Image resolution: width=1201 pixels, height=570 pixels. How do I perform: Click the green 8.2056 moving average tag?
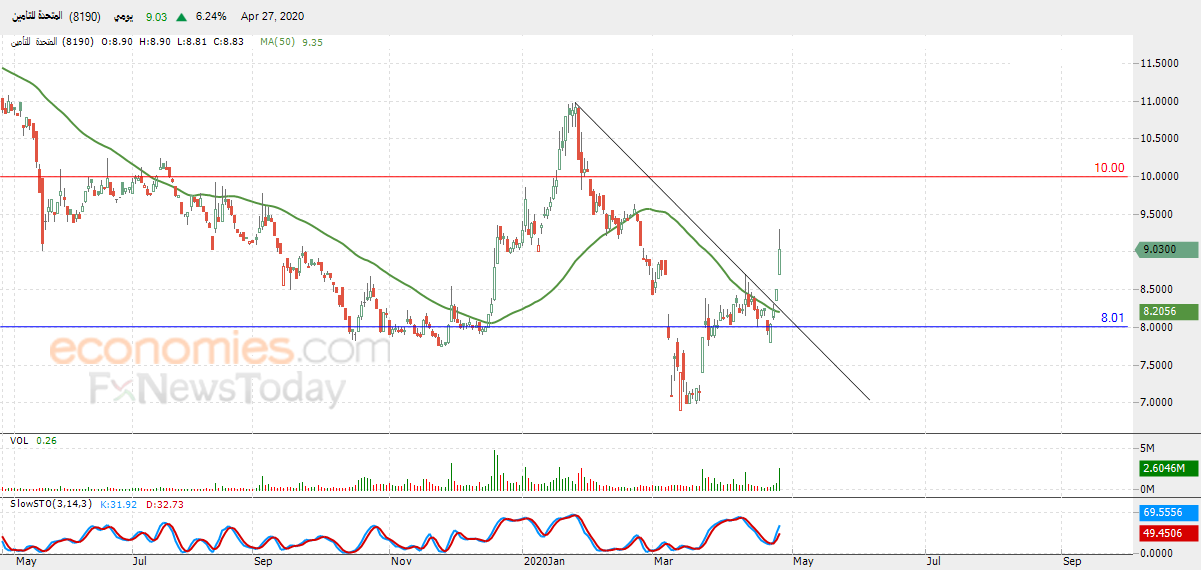click(1166, 312)
